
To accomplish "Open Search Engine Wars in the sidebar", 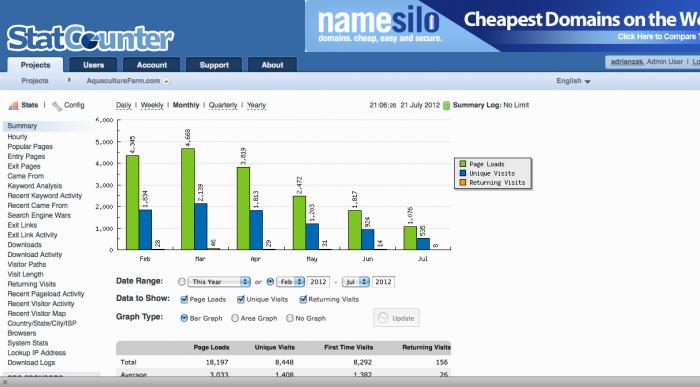I will 39,215.
